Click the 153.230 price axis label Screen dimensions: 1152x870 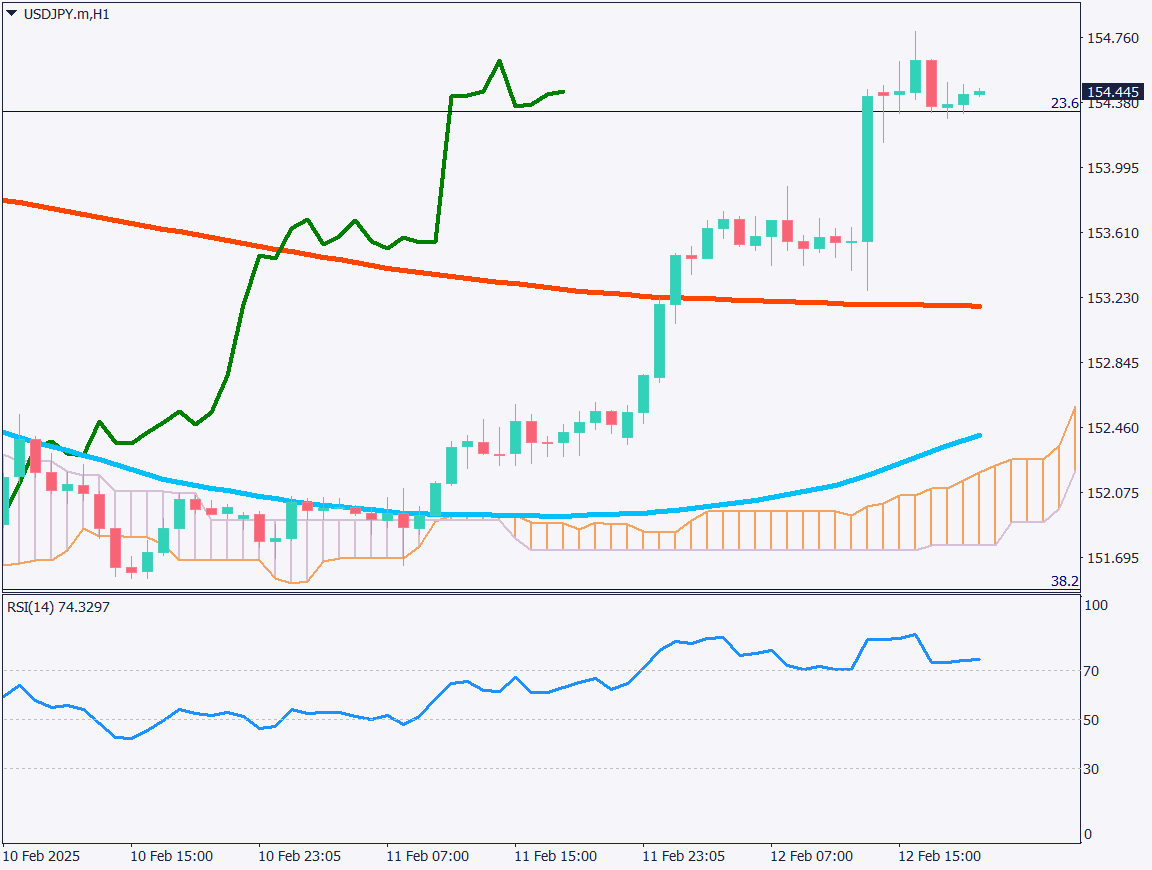[x=1112, y=298]
